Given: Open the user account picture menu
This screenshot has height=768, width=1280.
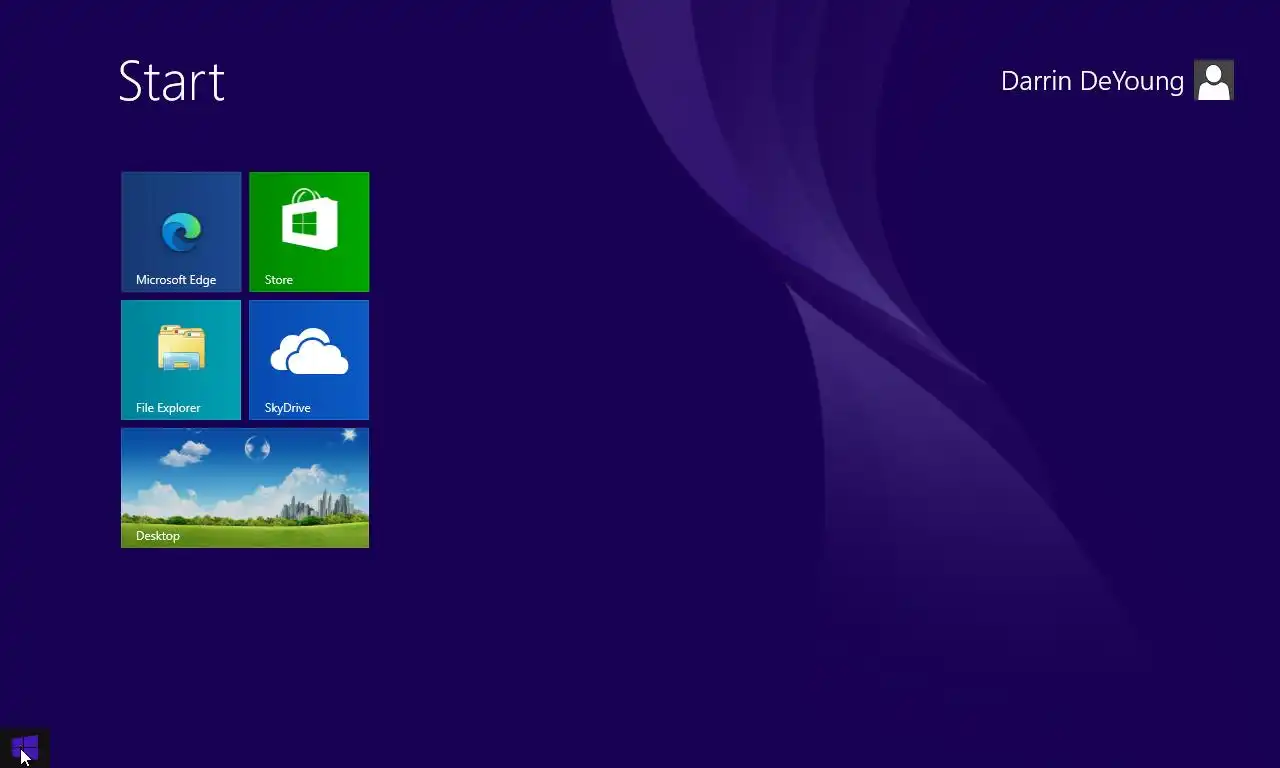Looking at the screenshot, I should (1214, 80).
